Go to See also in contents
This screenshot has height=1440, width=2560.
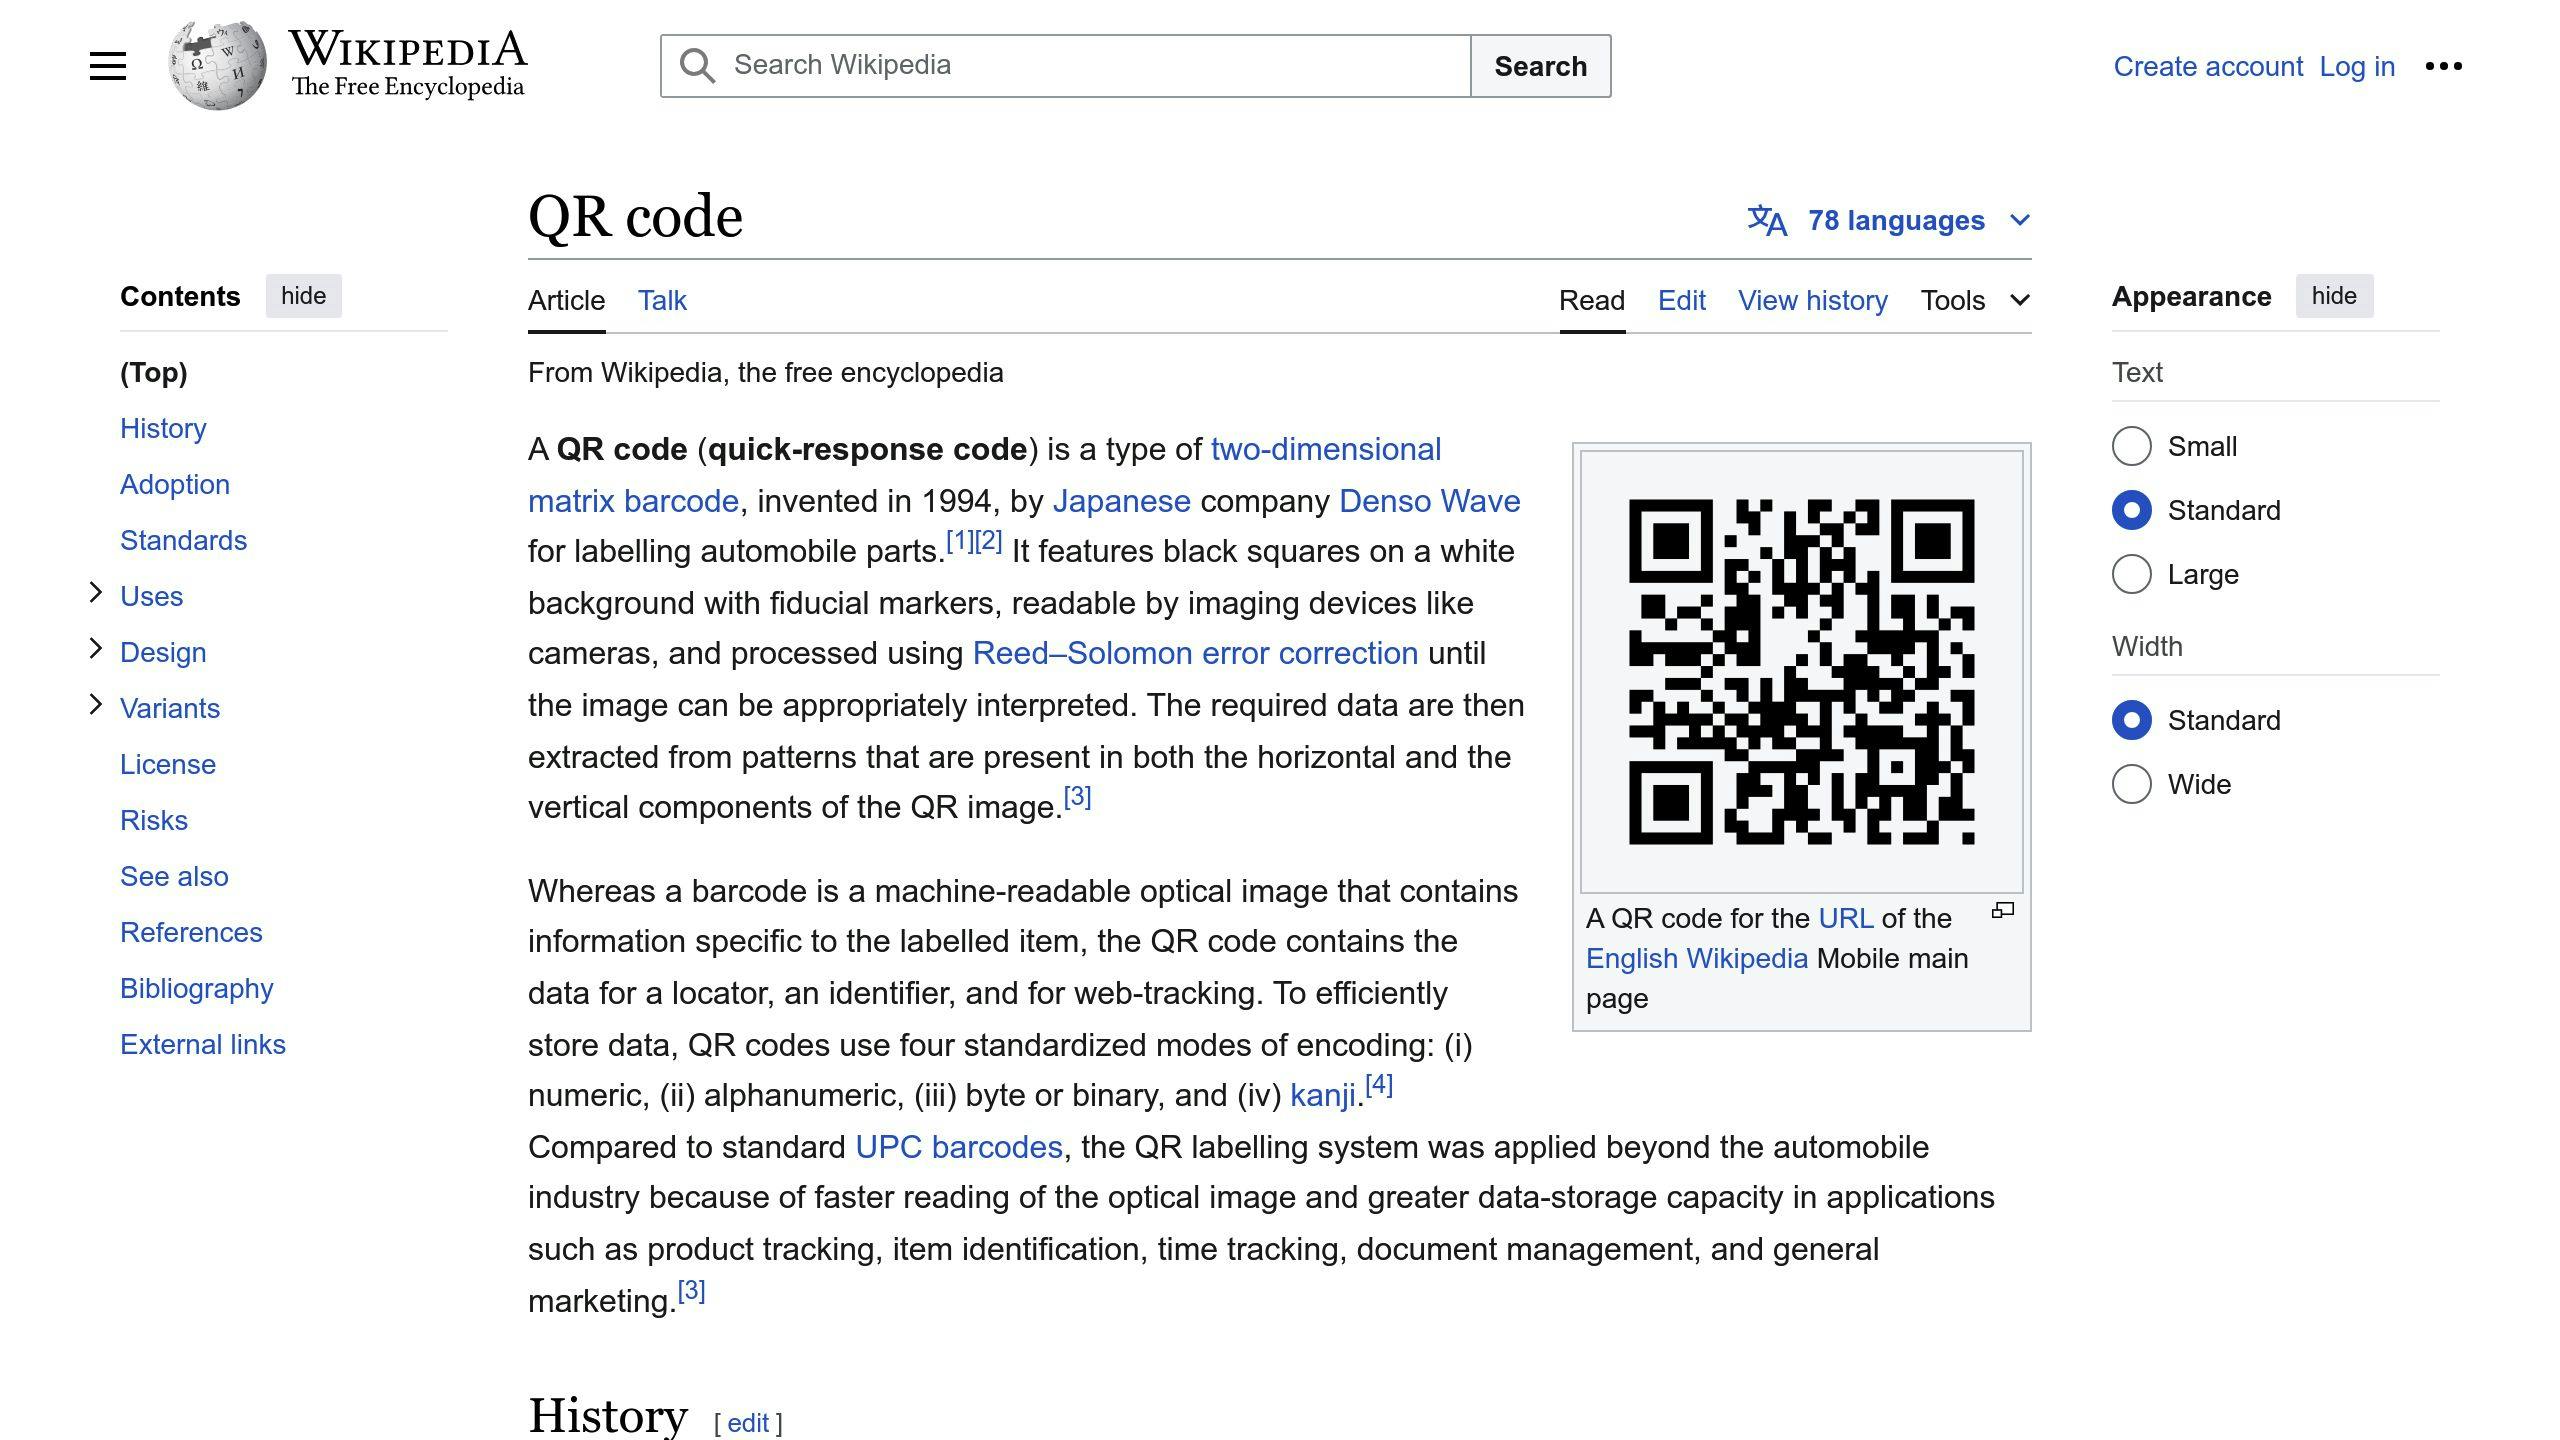coord(174,876)
